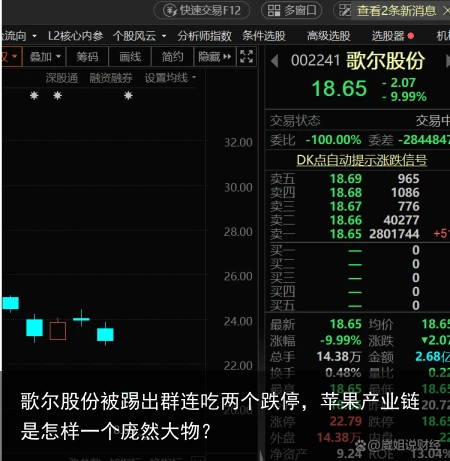Screen dimensions: 450x461
Task: Click the 深股通 label
Action: tap(62, 78)
